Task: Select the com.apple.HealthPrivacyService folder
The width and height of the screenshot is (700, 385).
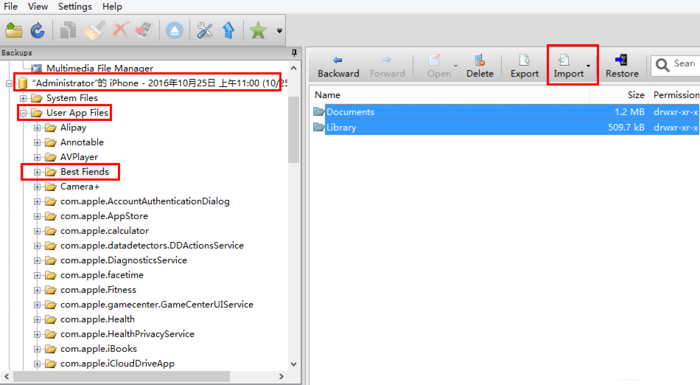Action: [127, 334]
